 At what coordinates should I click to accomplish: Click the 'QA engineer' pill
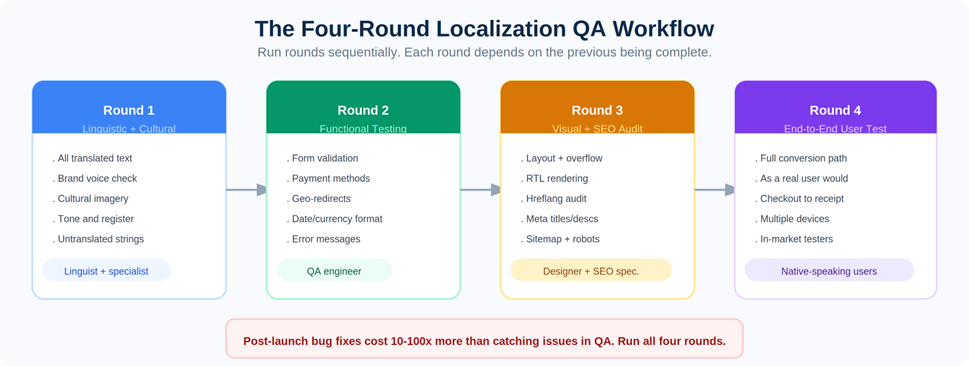pos(334,270)
